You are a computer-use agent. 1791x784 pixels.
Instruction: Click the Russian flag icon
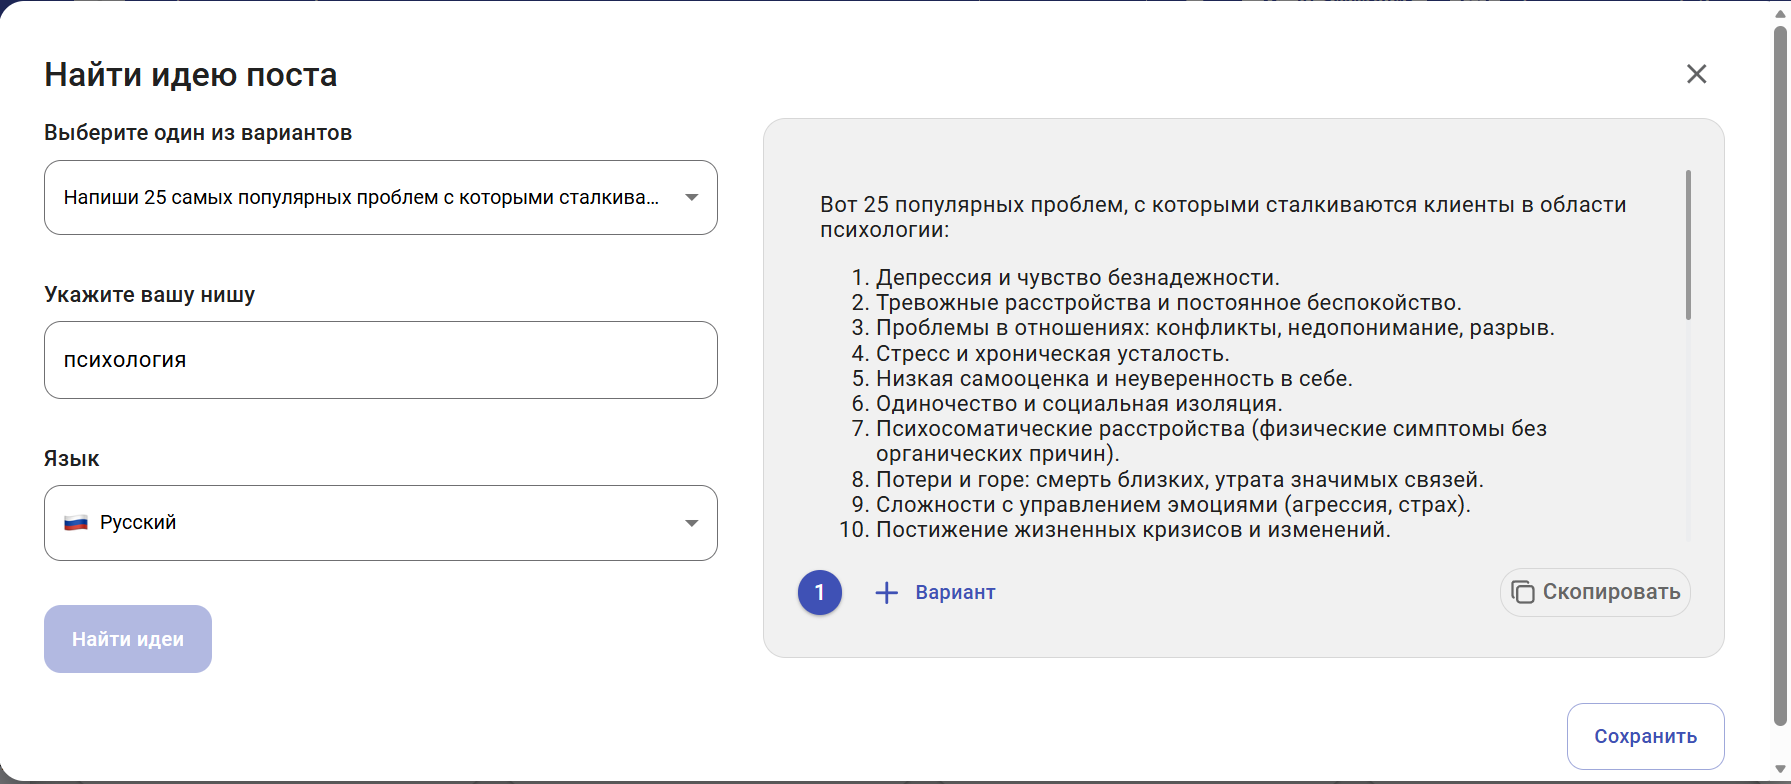click(76, 523)
